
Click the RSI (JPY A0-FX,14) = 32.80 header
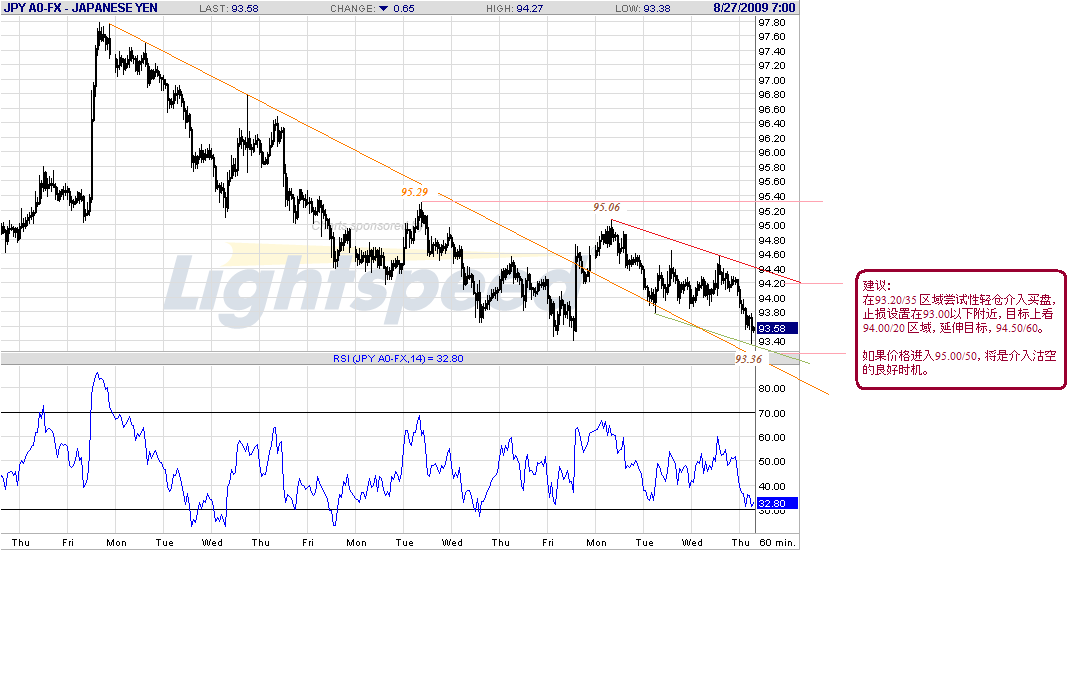[398, 358]
